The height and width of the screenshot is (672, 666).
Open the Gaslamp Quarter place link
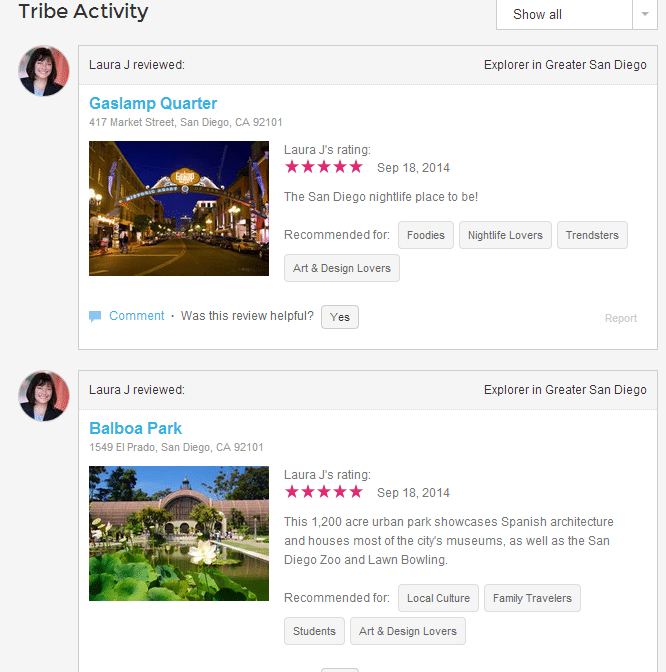tap(153, 103)
